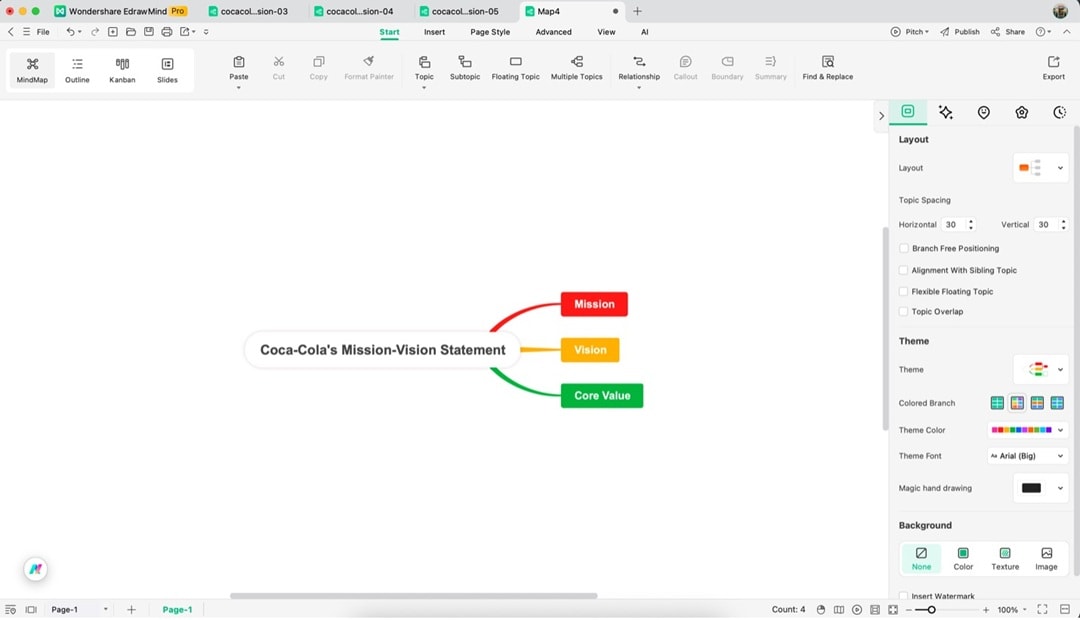Screen dimensions: 1080x620
Task: Insert a new Topic
Action: [x=424, y=68]
